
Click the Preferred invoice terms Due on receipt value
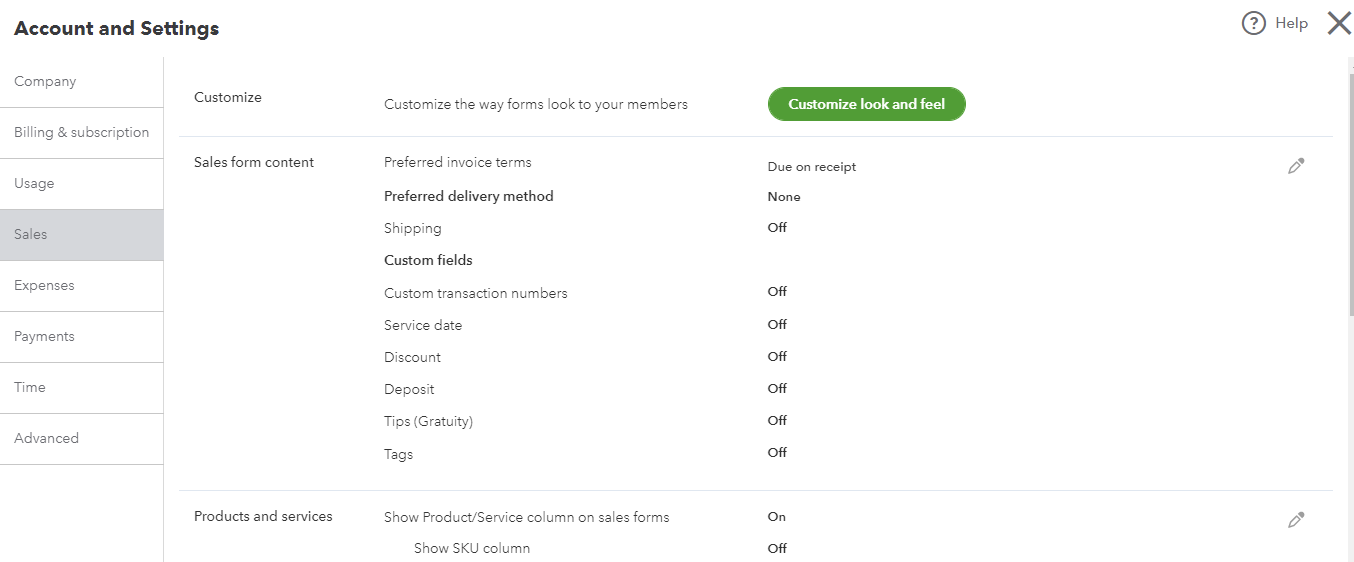click(x=811, y=167)
